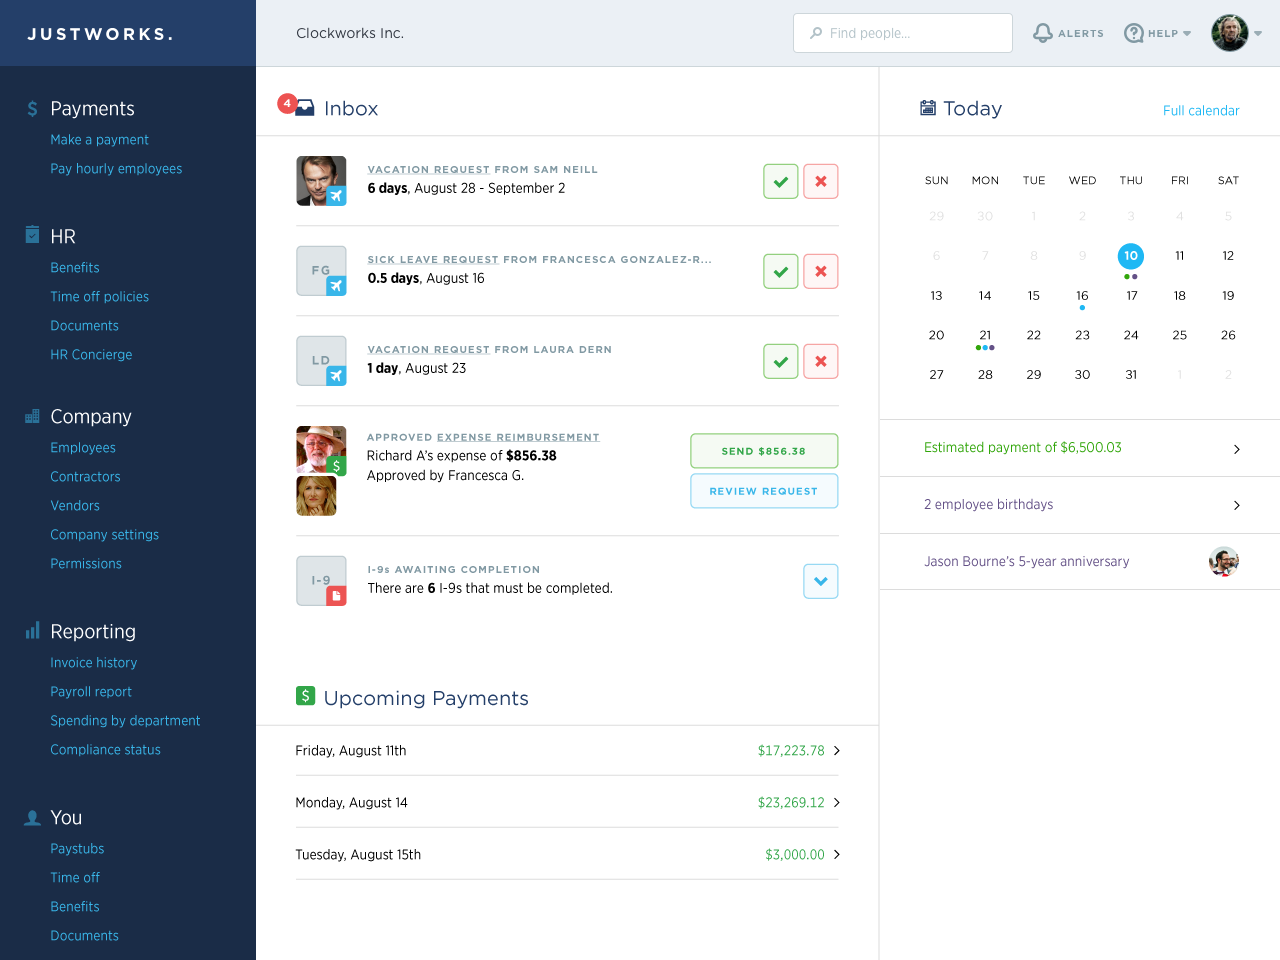Click the HR clipboard icon in the sidebar

tap(31, 235)
